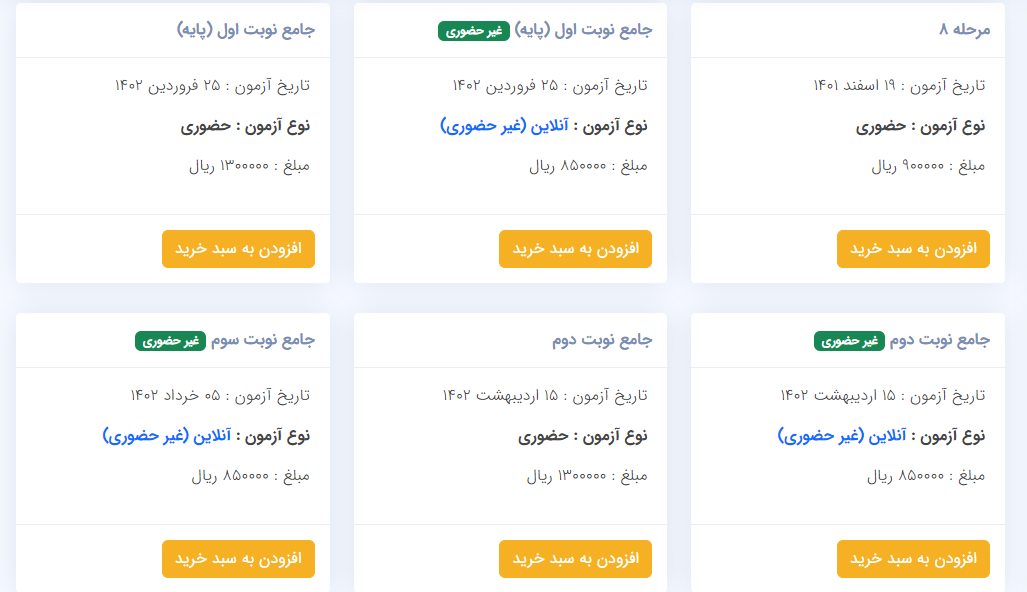Click غیر حضوری badge on جامع نوبت سوم
1027x592 pixels.
[170, 341]
